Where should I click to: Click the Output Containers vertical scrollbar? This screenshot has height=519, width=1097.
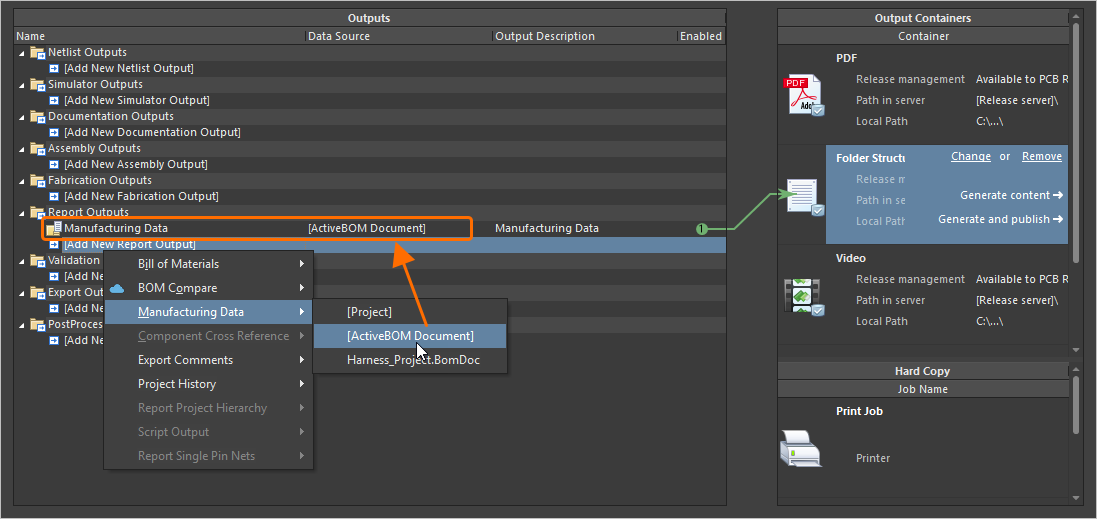(1076, 150)
